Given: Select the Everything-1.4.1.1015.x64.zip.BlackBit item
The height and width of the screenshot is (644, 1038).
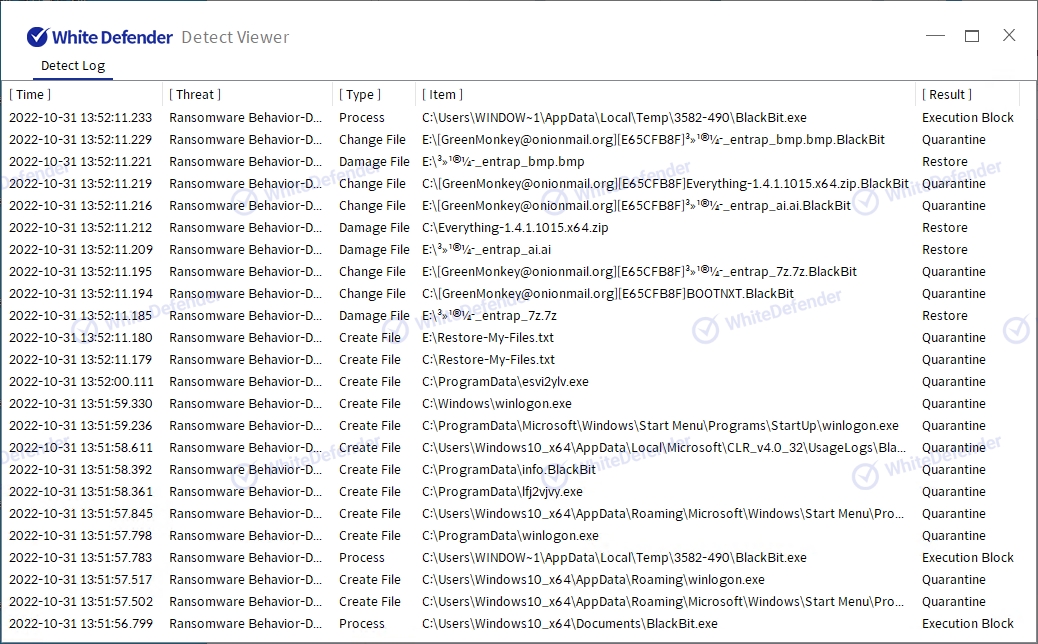Looking at the screenshot, I should [x=665, y=183].
